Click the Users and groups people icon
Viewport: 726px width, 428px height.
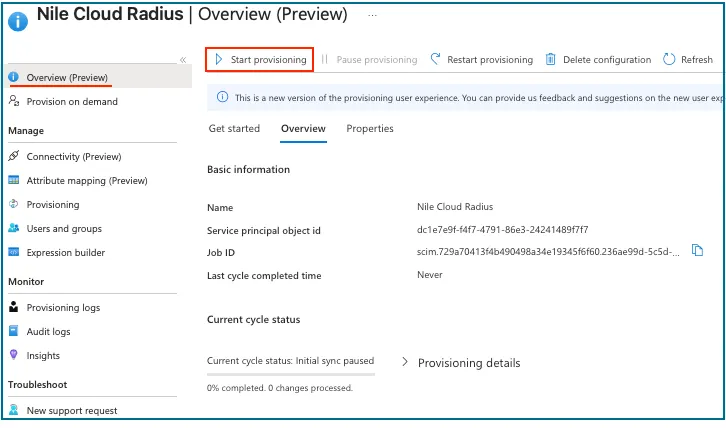point(14,228)
